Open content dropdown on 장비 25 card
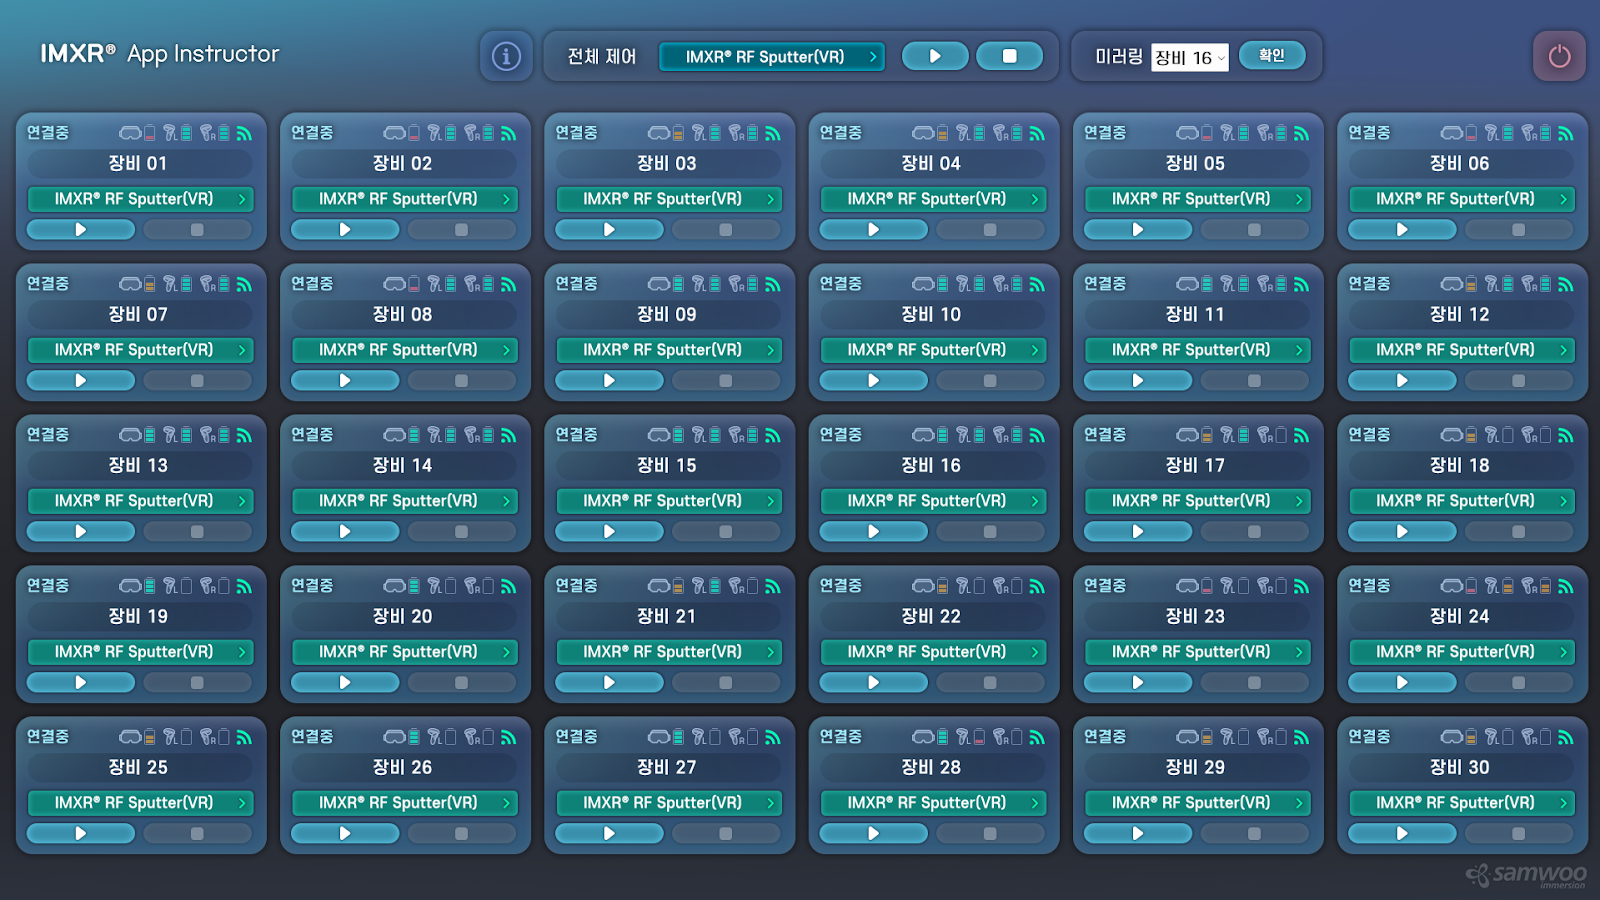Screen dimensions: 1600x900 click(x=140, y=803)
